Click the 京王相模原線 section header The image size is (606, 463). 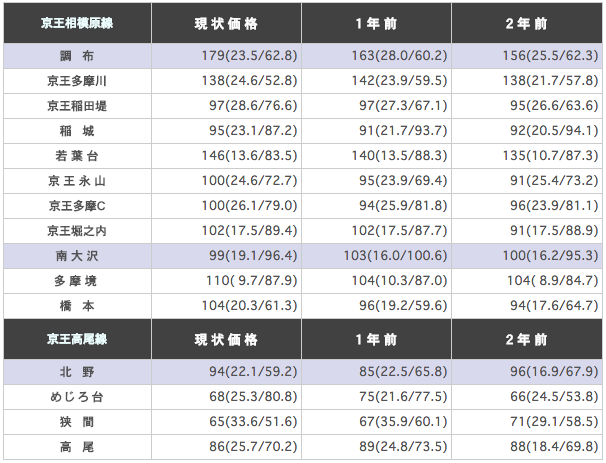click(77, 23)
